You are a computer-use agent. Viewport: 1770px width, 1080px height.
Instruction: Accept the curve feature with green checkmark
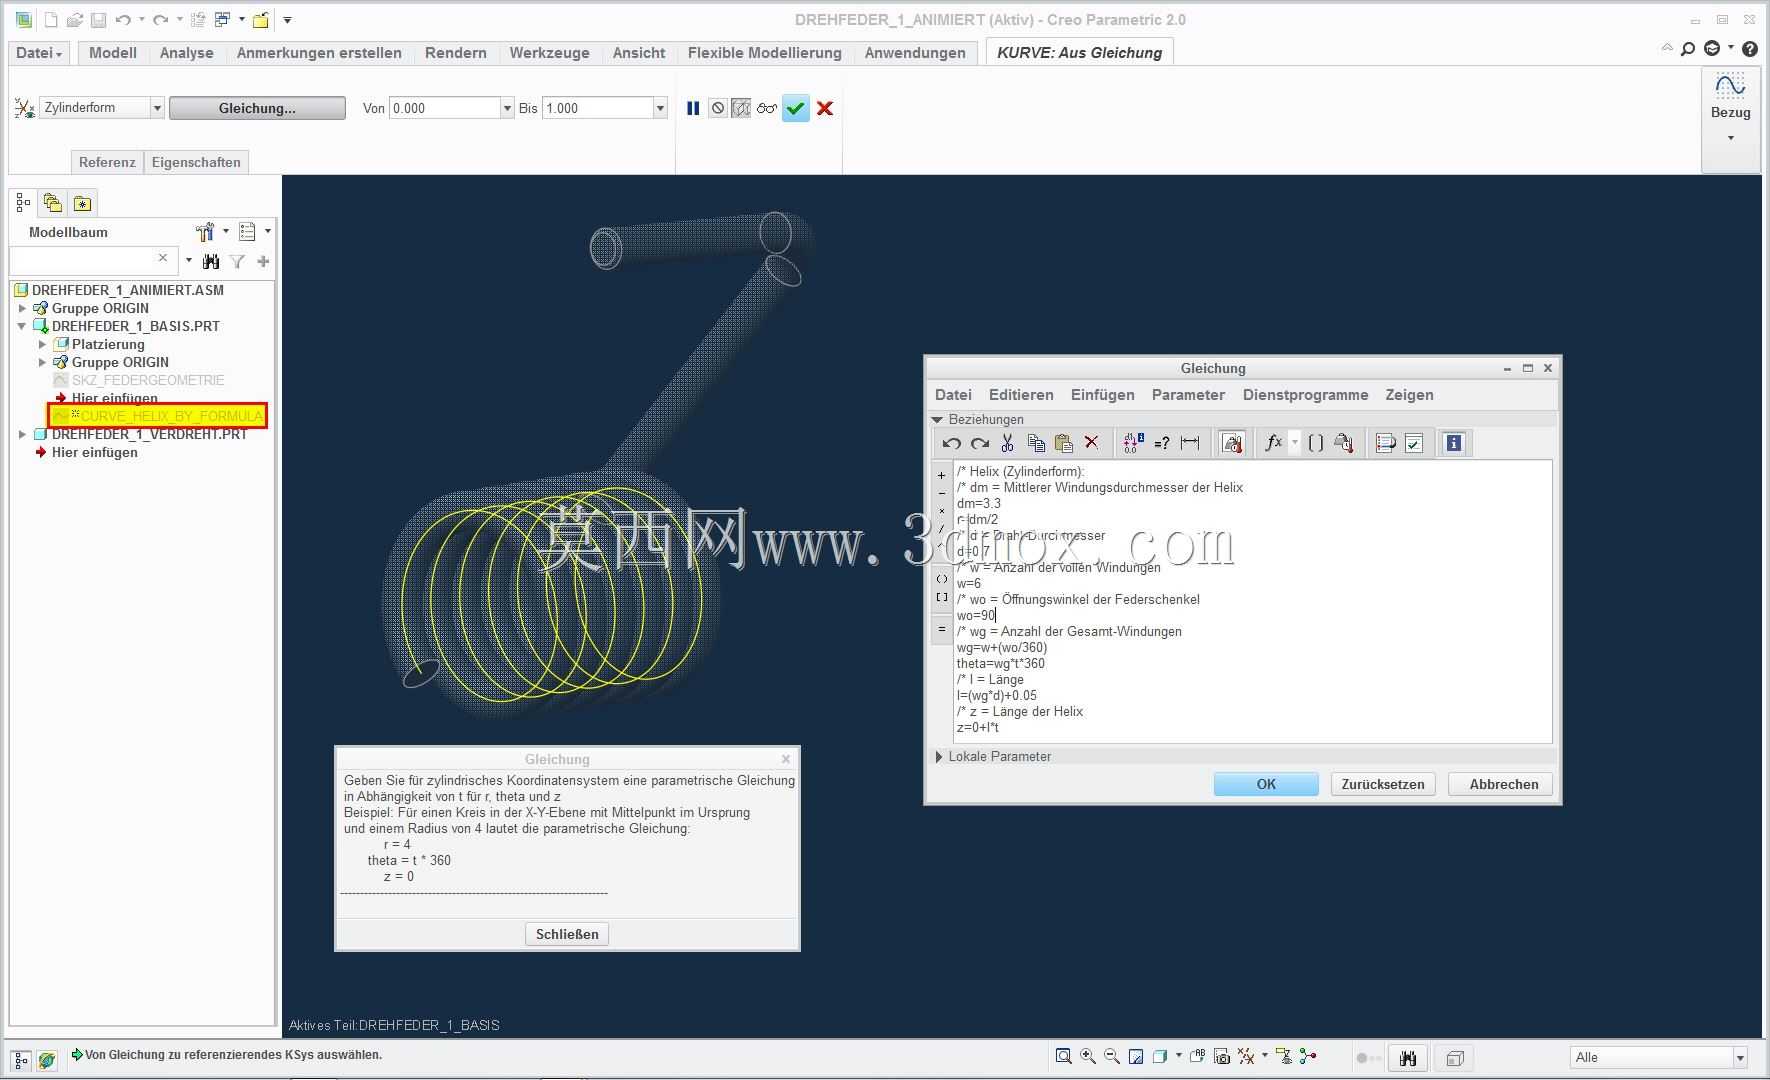pyautogui.click(x=796, y=108)
